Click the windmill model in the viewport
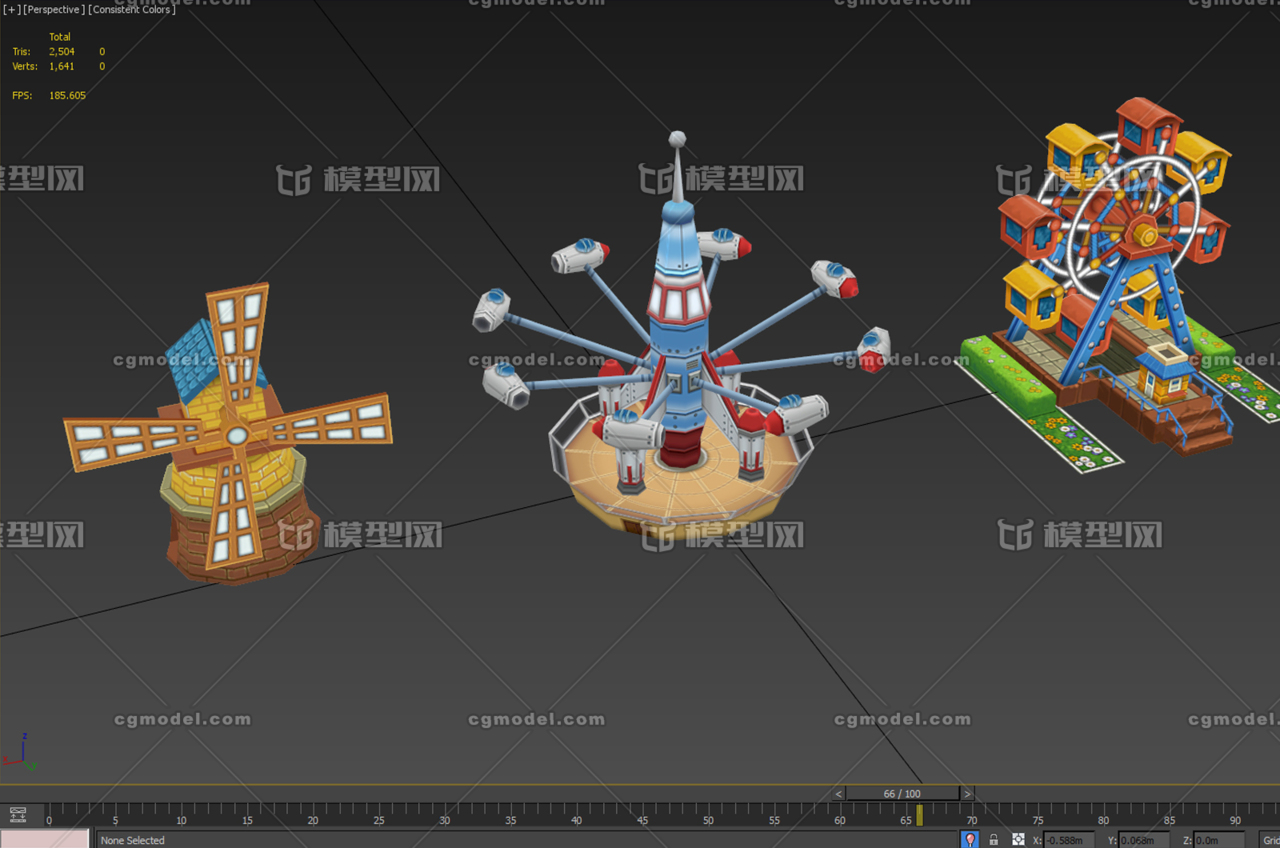 pos(228,435)
